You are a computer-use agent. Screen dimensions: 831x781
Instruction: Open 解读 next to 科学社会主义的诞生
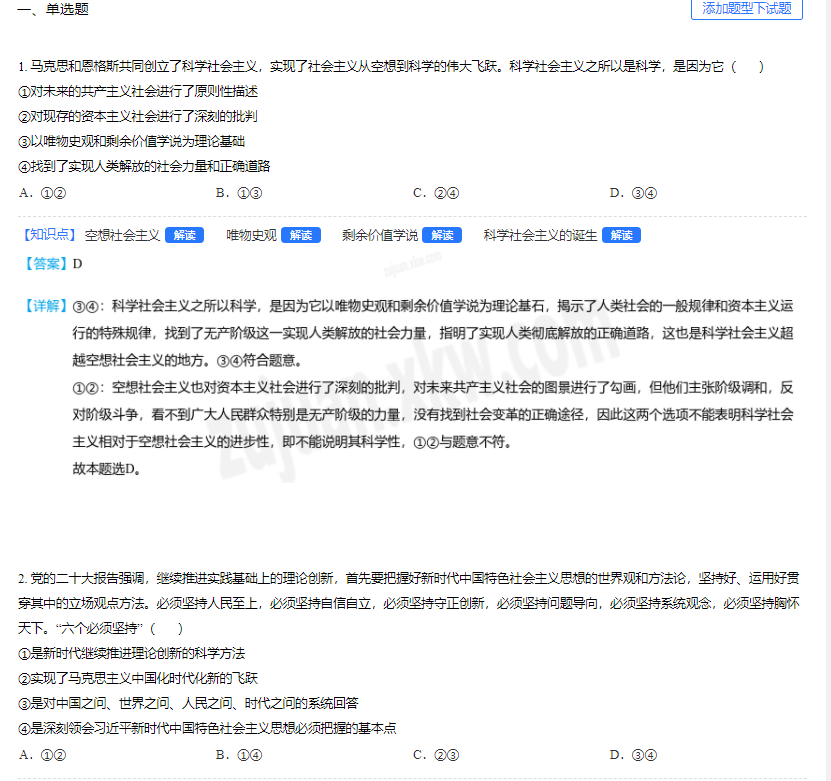[621, 236]
